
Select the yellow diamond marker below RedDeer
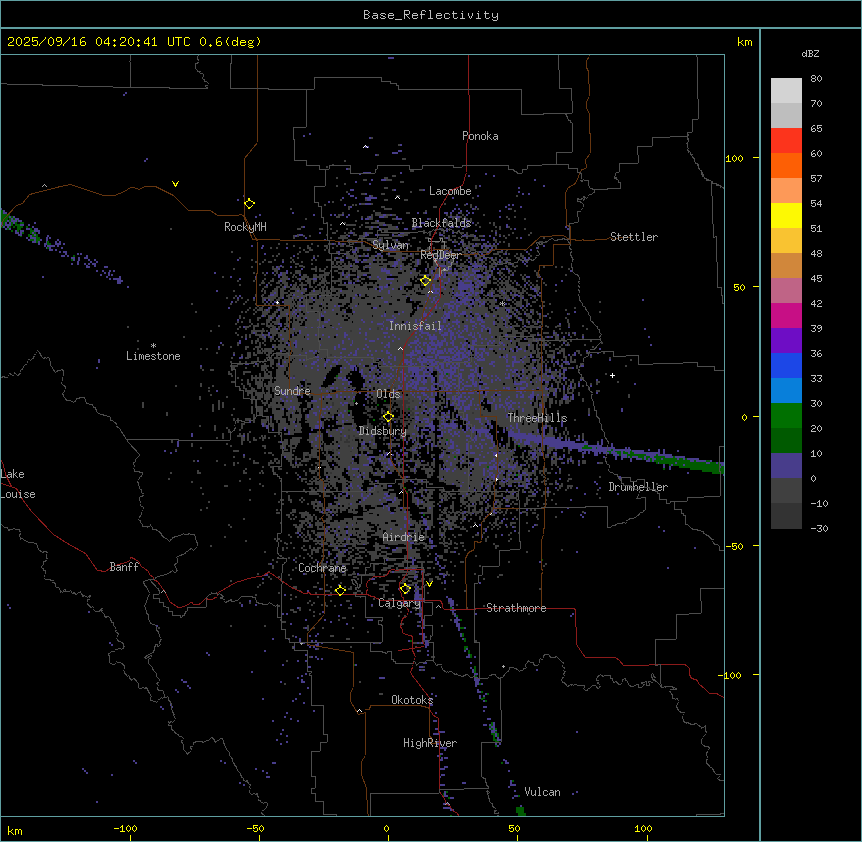click(425, 281)
